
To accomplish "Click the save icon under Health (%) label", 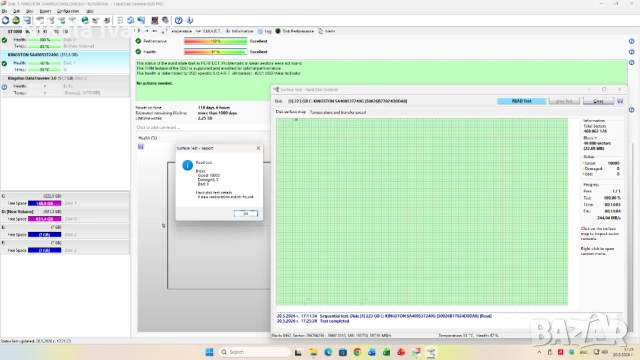I will tap(141, 147).
